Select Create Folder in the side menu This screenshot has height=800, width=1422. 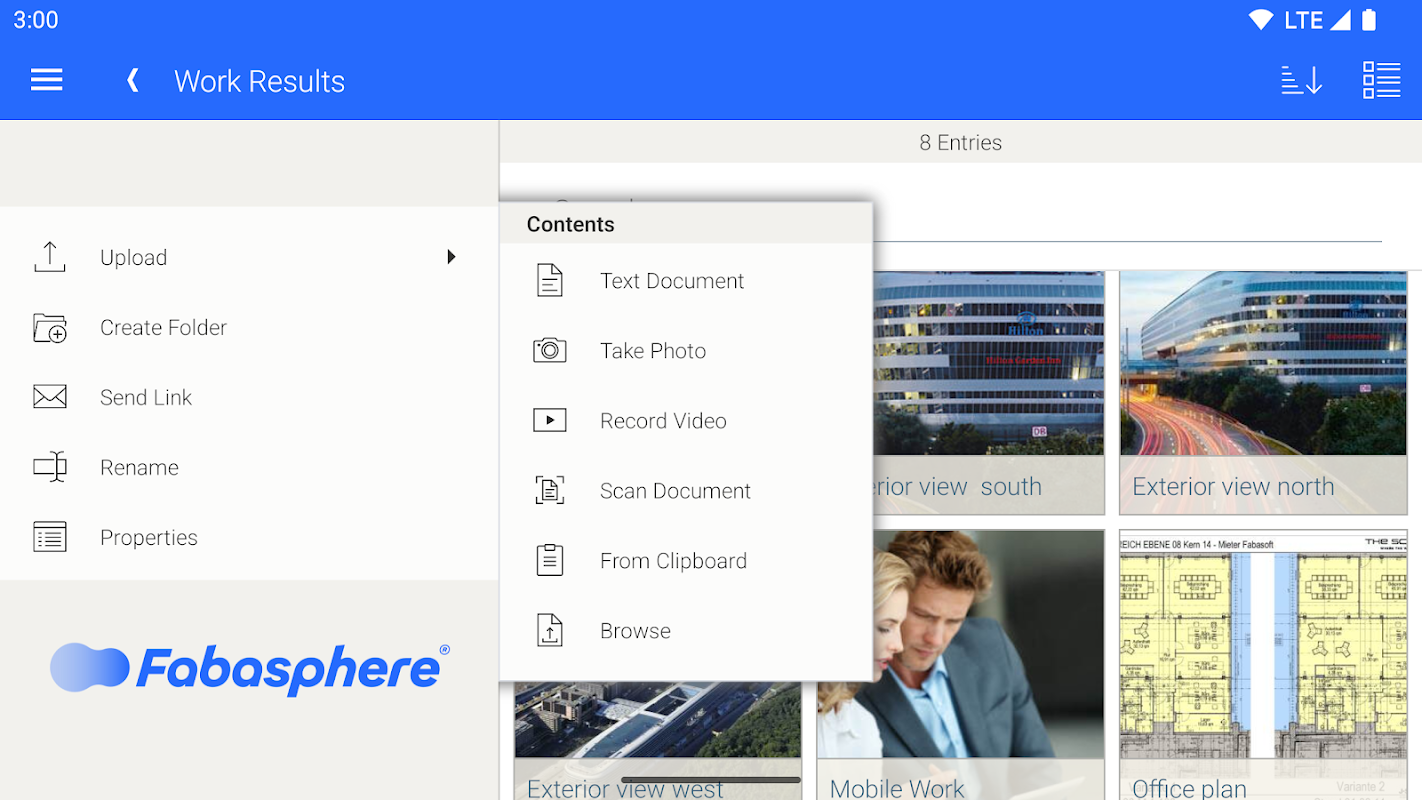(249, 327)
